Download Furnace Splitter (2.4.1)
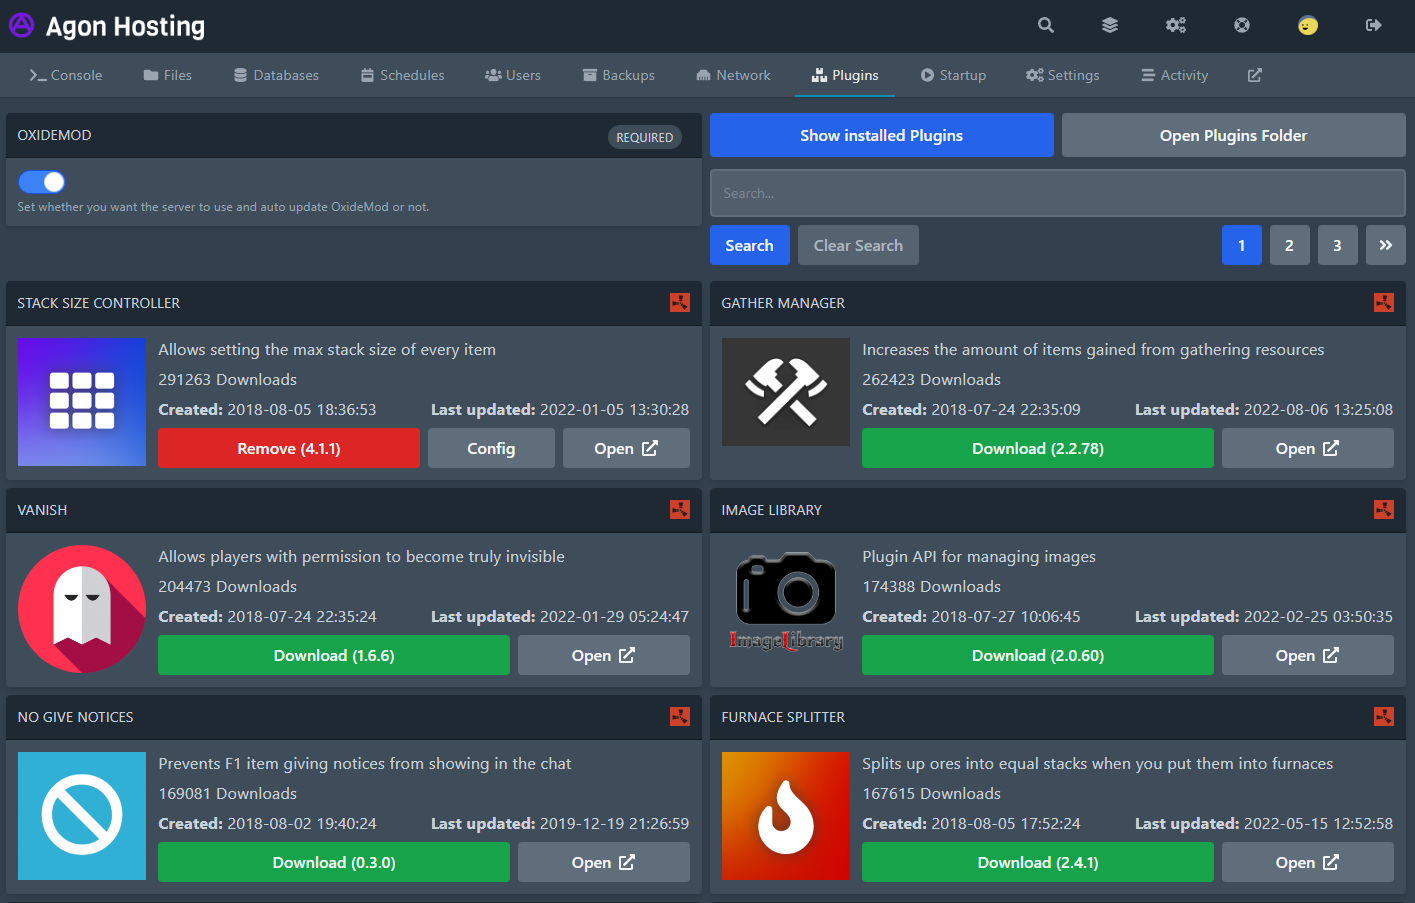1415x903 pixels. click(x=1038, y=862)
